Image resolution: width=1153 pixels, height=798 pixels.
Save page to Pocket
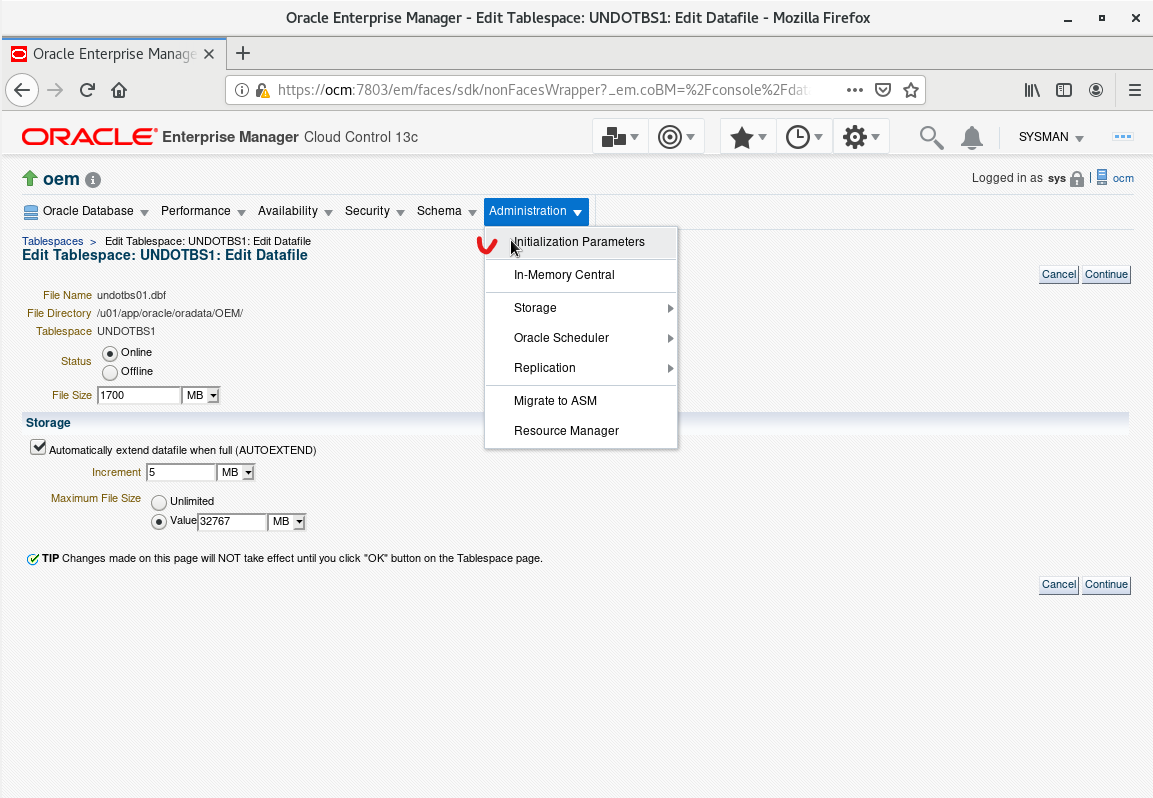click(883, 90)
